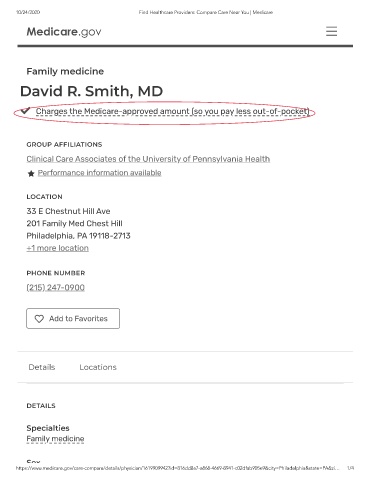
Task: Click the 33 E Chestnut Hill Ave address
Action: pos(68,211)
